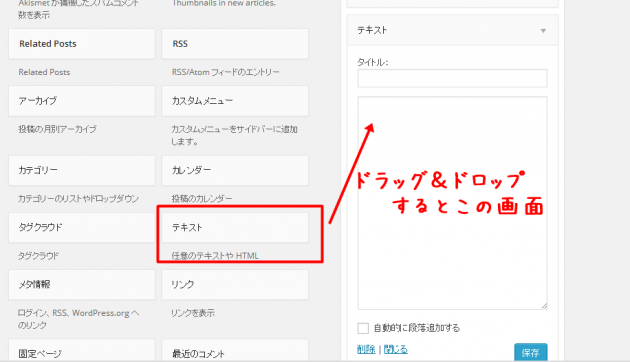The width and height of the screenshot is (630, 362).
Task: Click the 'カスタムメニューをサイドバーに追加します。' description
Action: tap(234, 135)
